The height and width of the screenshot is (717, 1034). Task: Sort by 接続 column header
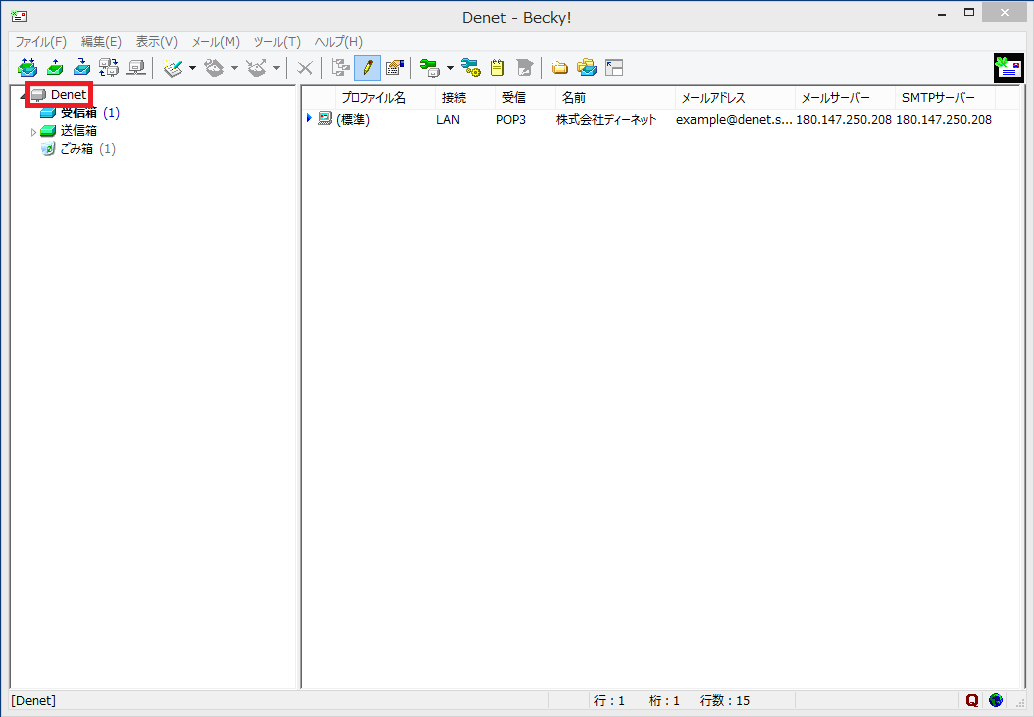tap(465, 98)
